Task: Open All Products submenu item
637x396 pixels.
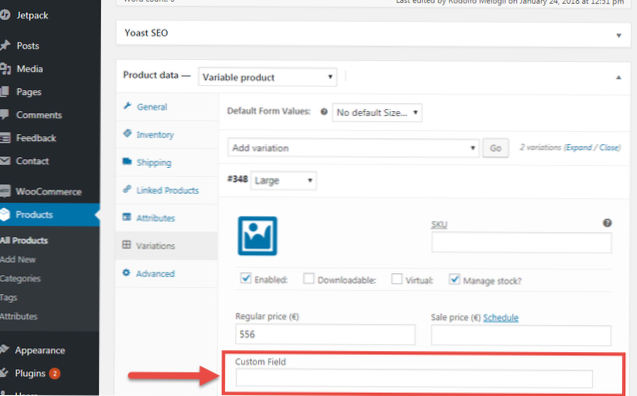Action: [24, 240]
